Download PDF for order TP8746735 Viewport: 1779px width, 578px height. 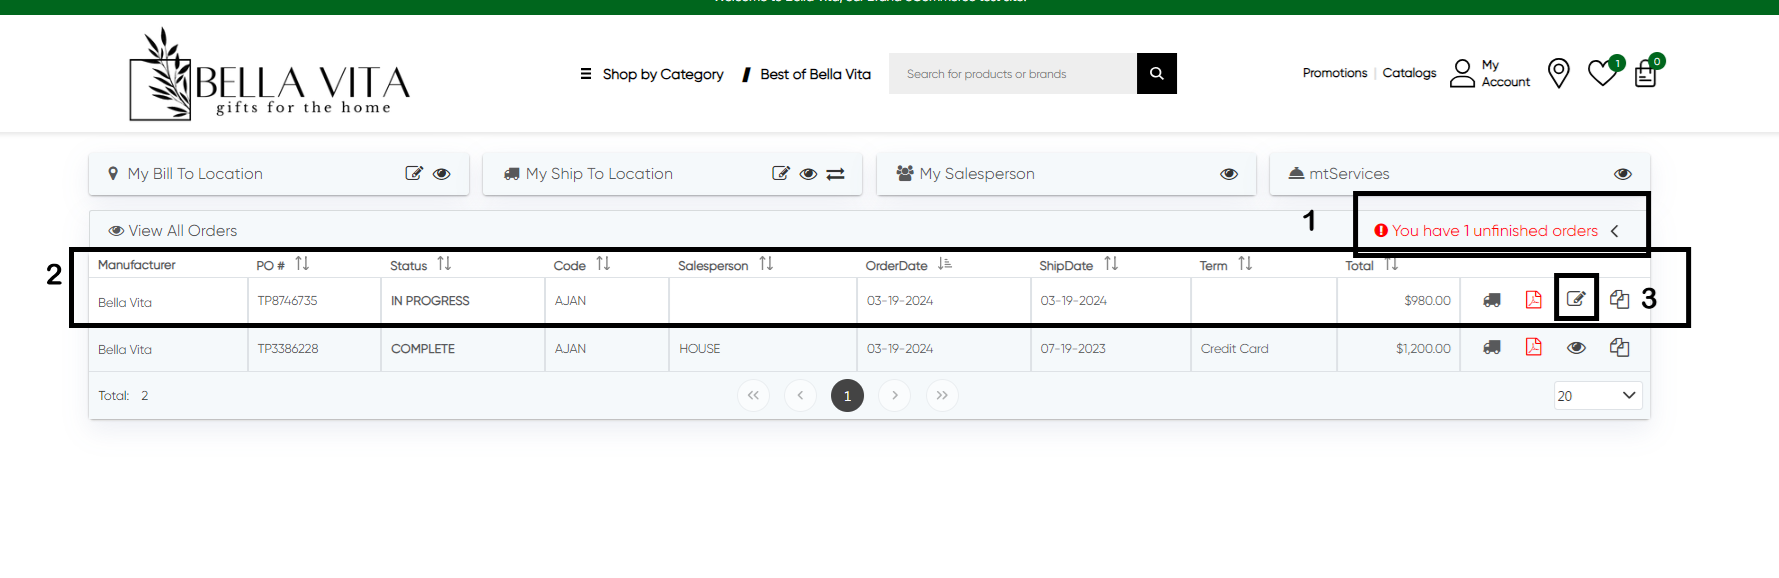[x=1533, y=299]
